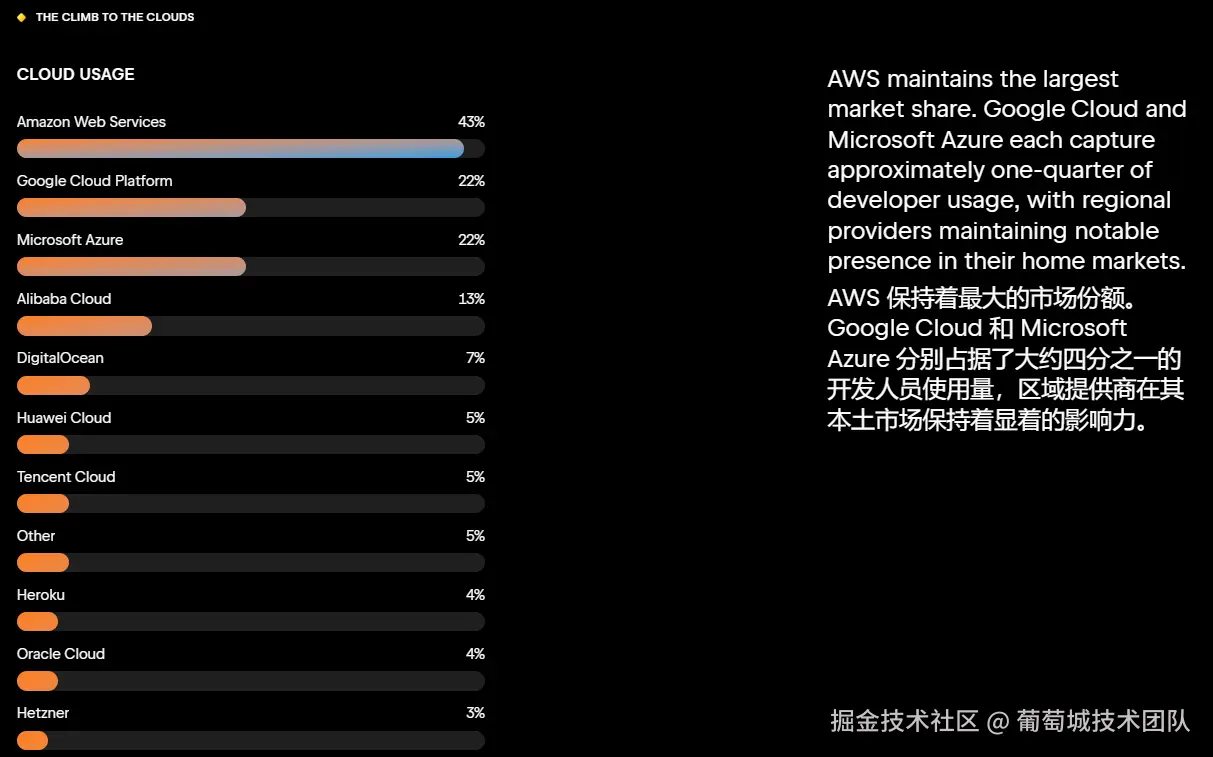This screenshot has height=757, width=1213.
Task: Click the 3% value for Hetzner
Action: tap(475, 713)
